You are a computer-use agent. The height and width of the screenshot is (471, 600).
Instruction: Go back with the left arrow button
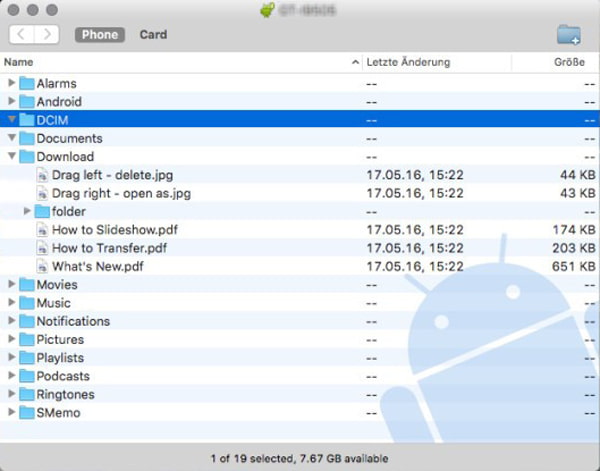[21, 34]
